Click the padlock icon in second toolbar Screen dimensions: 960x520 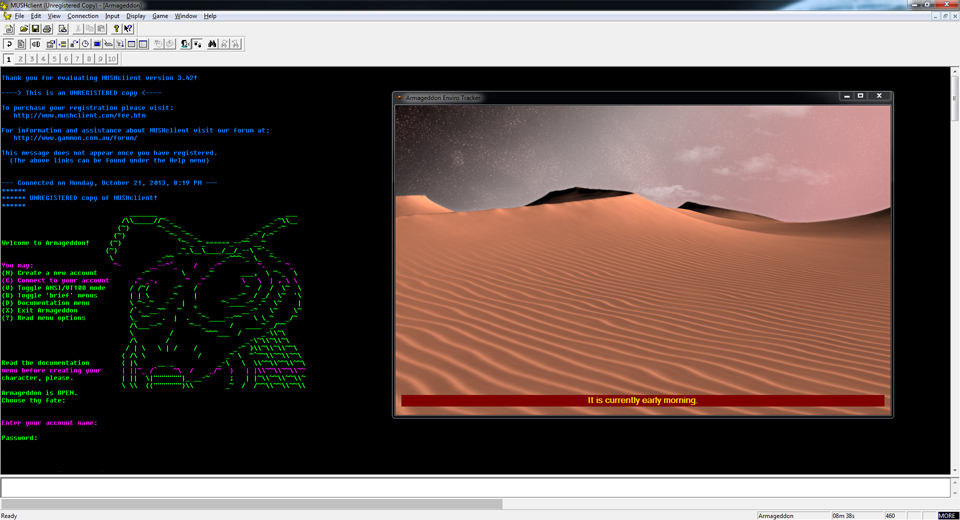74,44
